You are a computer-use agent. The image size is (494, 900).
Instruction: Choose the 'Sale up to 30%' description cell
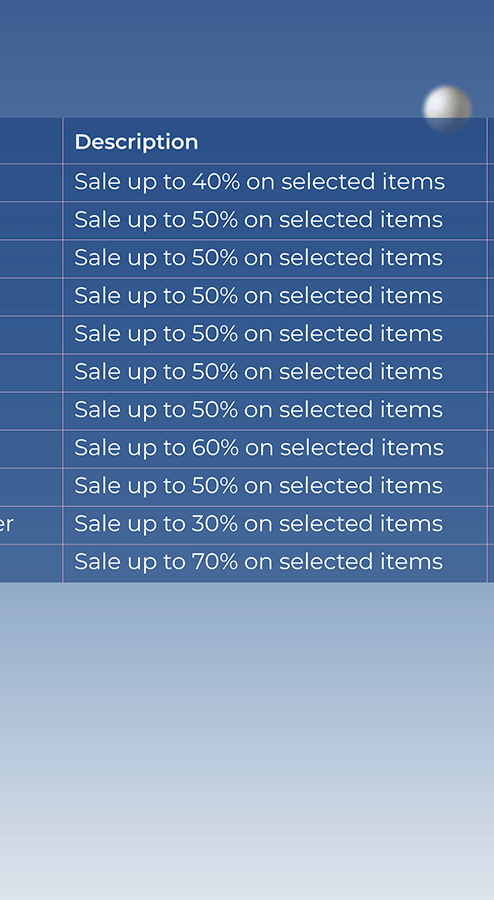coord(274,525)
